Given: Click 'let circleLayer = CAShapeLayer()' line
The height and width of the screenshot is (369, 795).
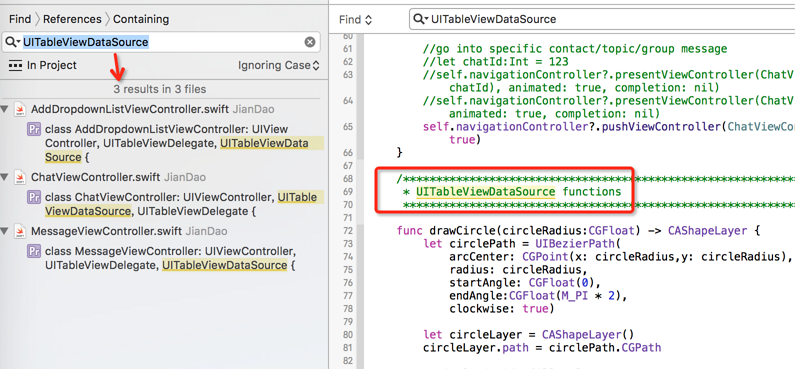Looking at the screenshot, I should click(x=529, y=335).
